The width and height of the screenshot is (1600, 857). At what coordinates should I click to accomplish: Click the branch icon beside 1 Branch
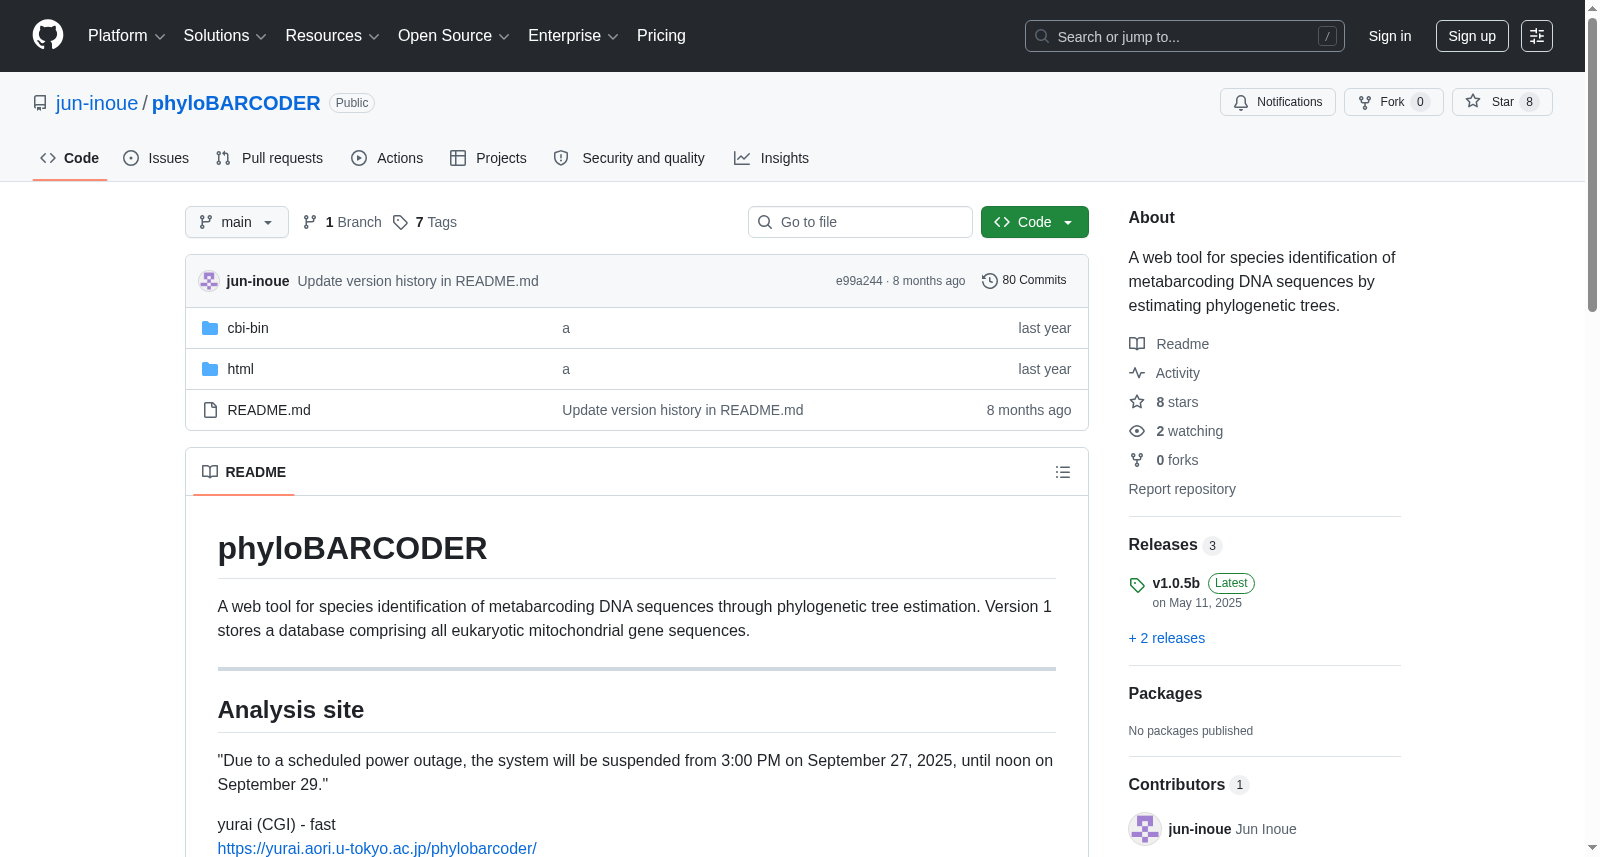[x=310, y=222]
